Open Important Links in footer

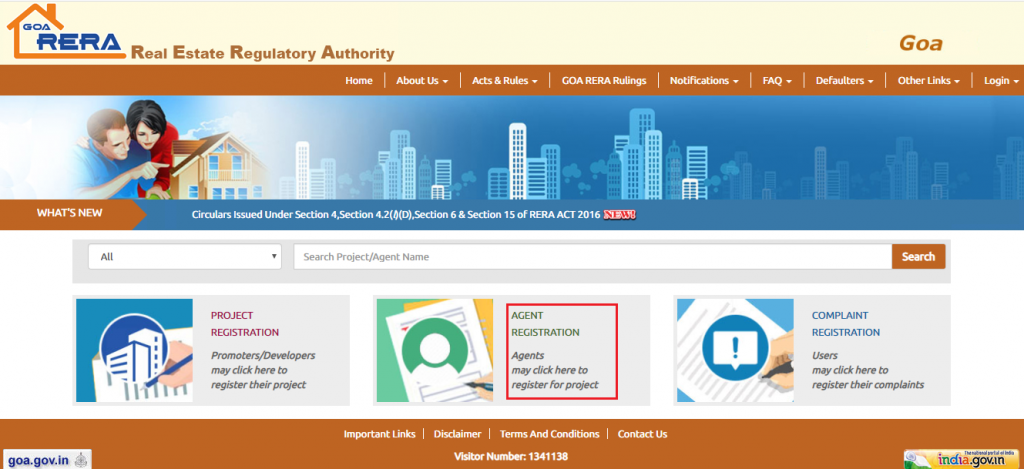(379, 434)
